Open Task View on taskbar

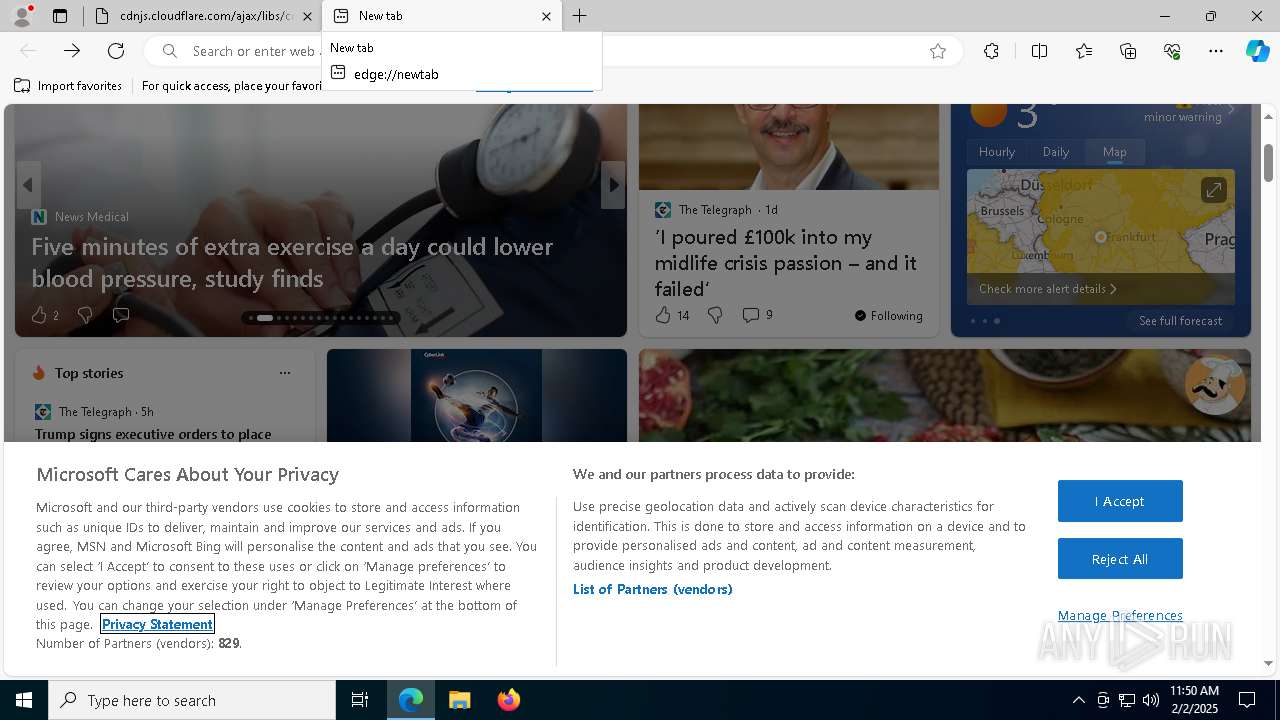click(360, 700)
